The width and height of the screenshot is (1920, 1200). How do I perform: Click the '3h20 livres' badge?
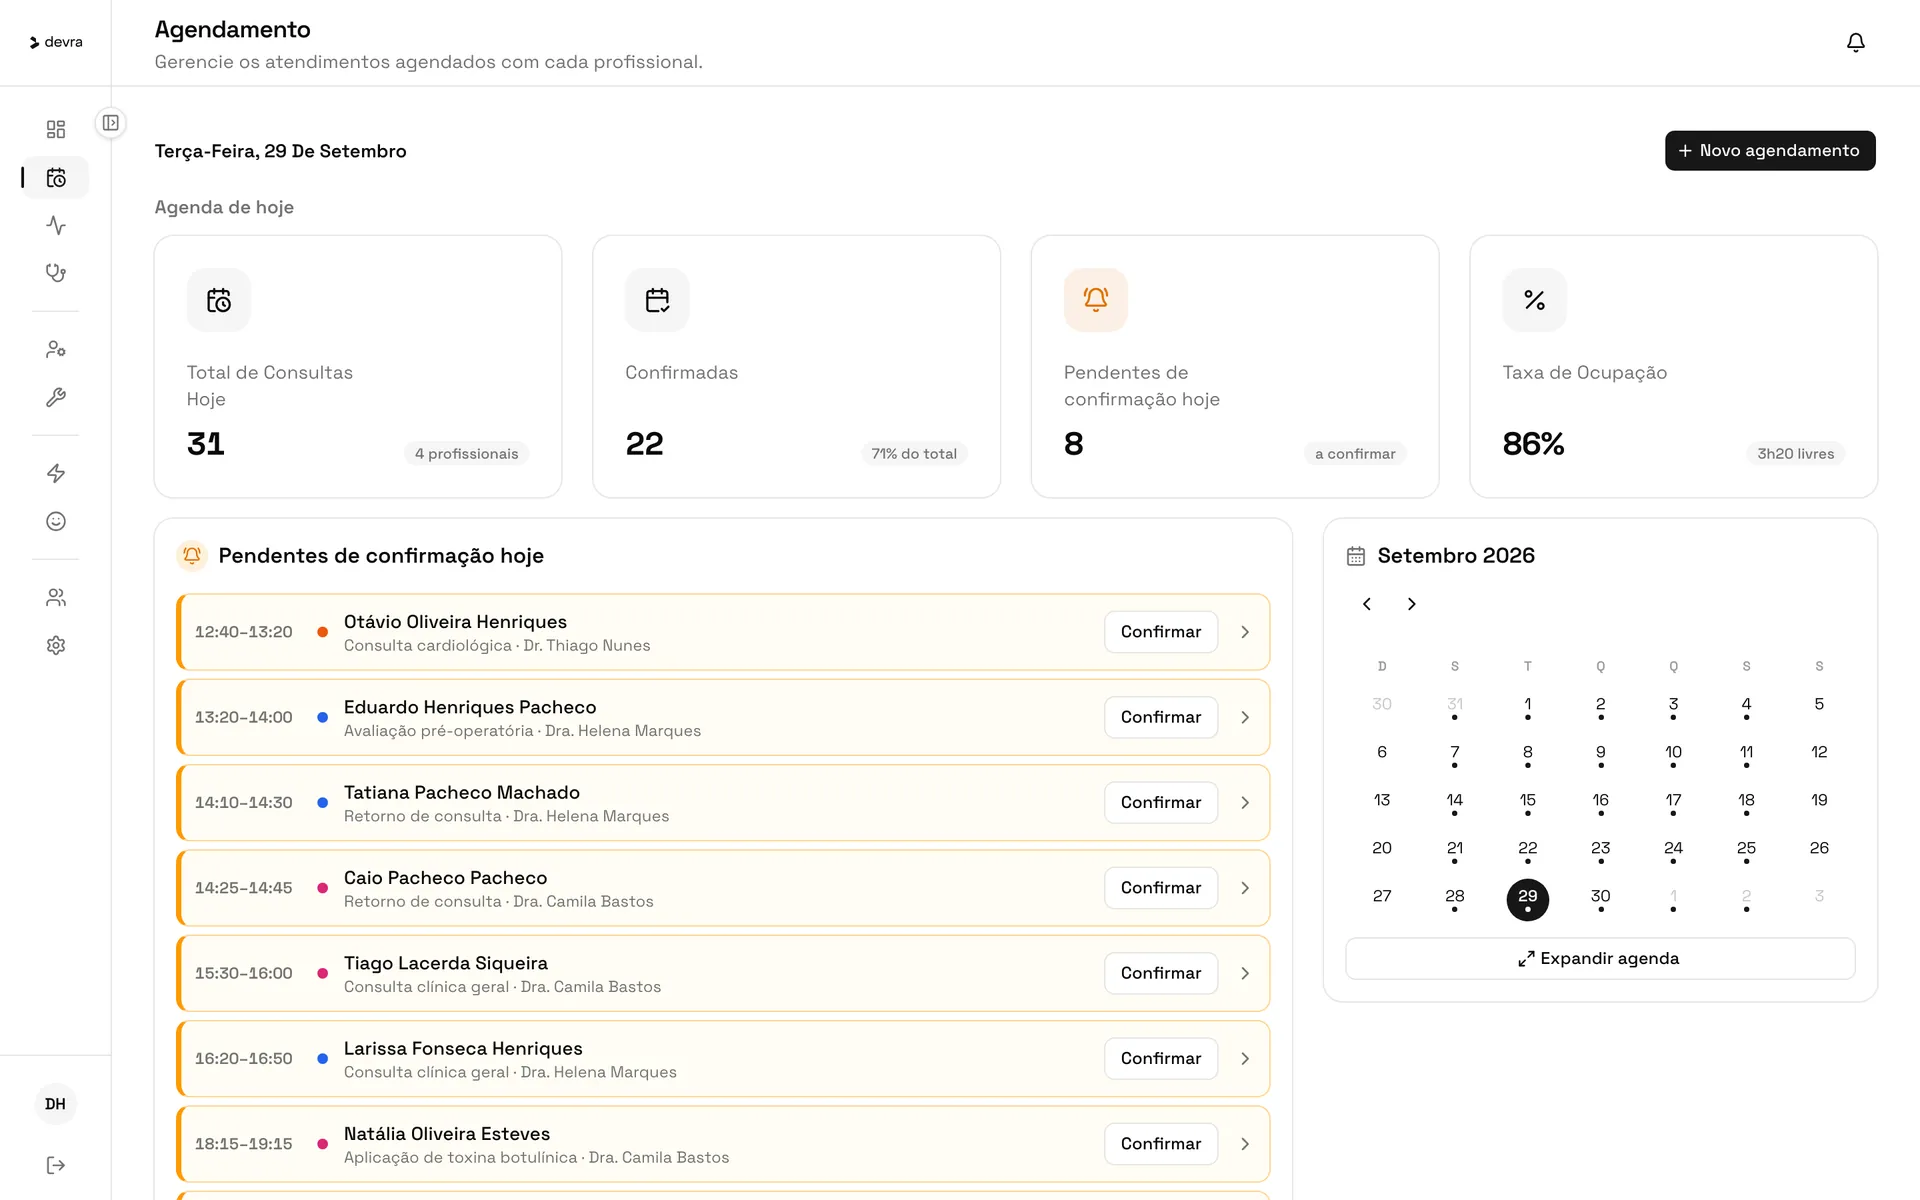pyautogui.click(x=1796, y=454)
